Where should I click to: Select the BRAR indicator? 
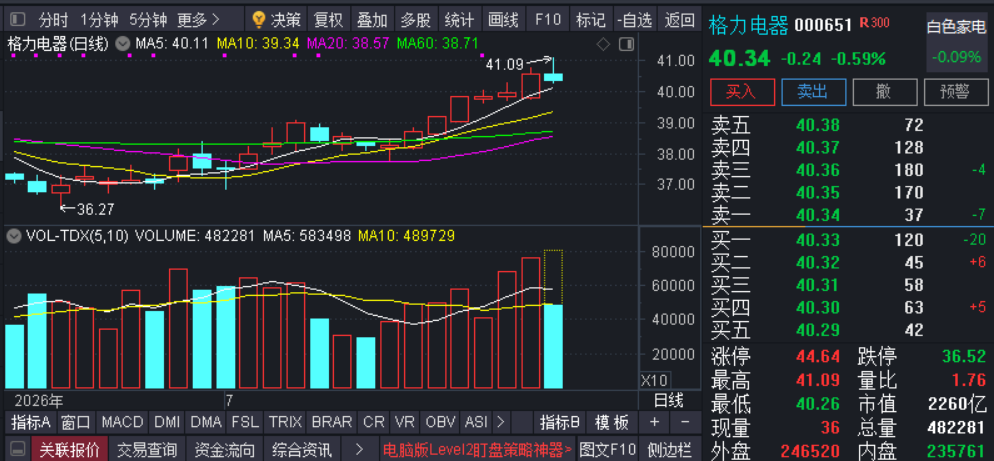coord(332,422)
